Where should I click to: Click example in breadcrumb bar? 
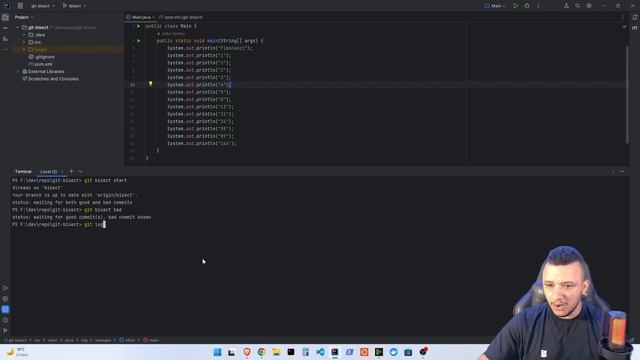pyautogui.click(x=103, y=340)
